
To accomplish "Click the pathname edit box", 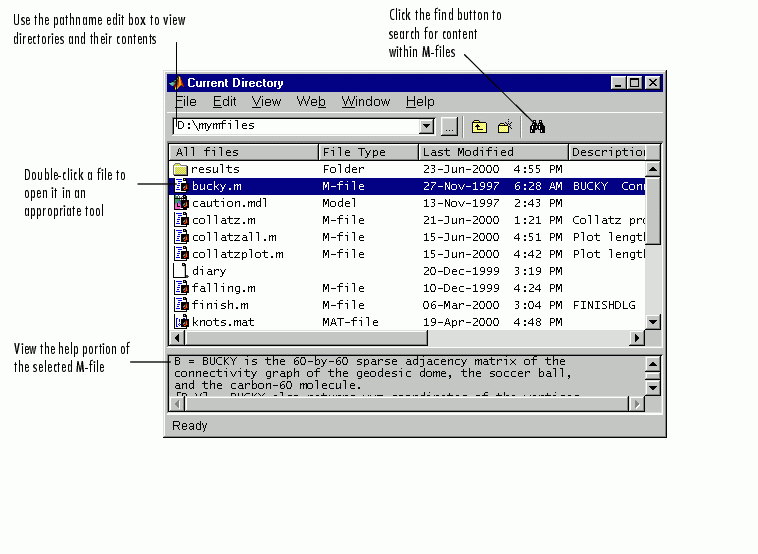I will tap(295, 126).
